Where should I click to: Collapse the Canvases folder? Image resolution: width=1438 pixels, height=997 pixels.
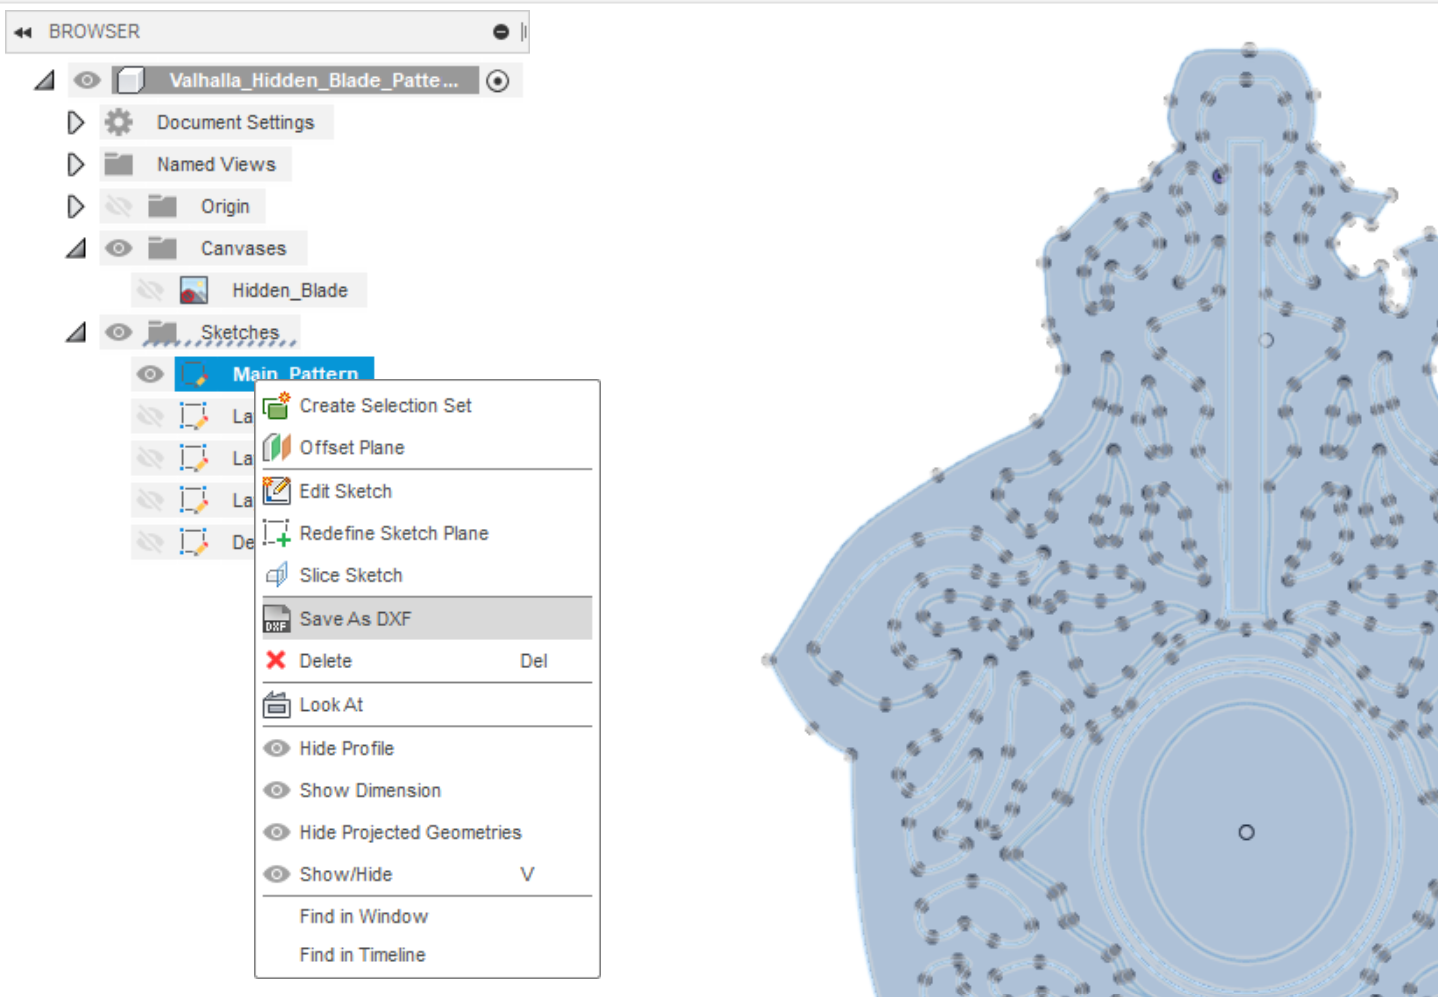(76, 248)
